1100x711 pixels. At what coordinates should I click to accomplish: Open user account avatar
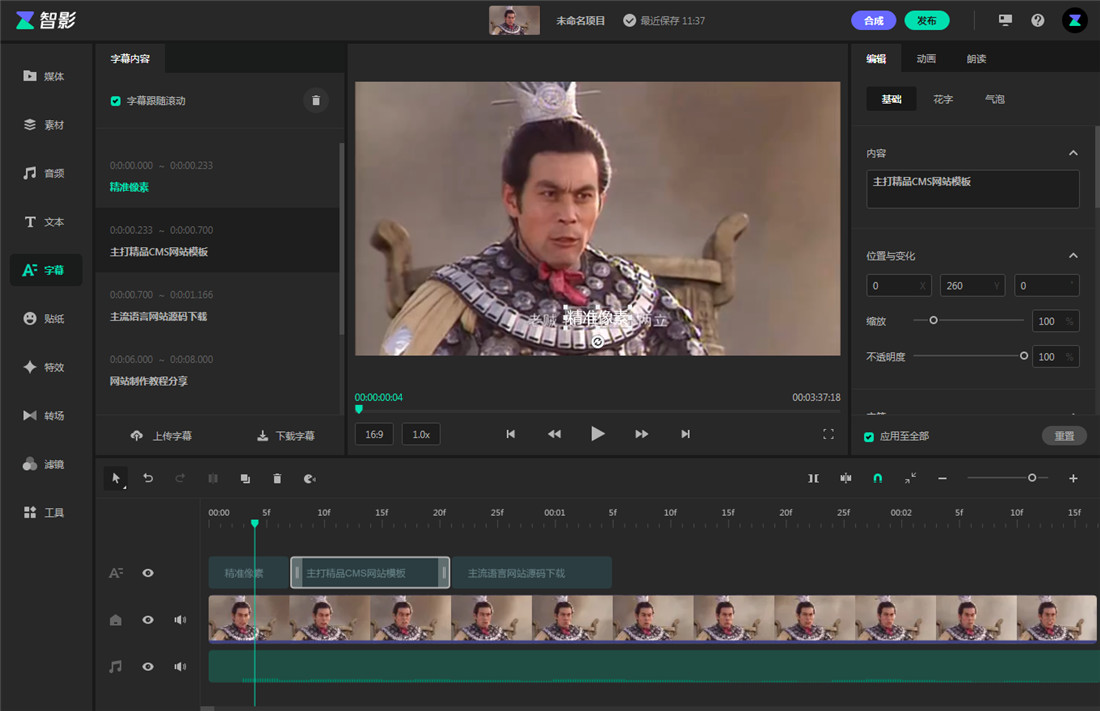pos(1074,20)
